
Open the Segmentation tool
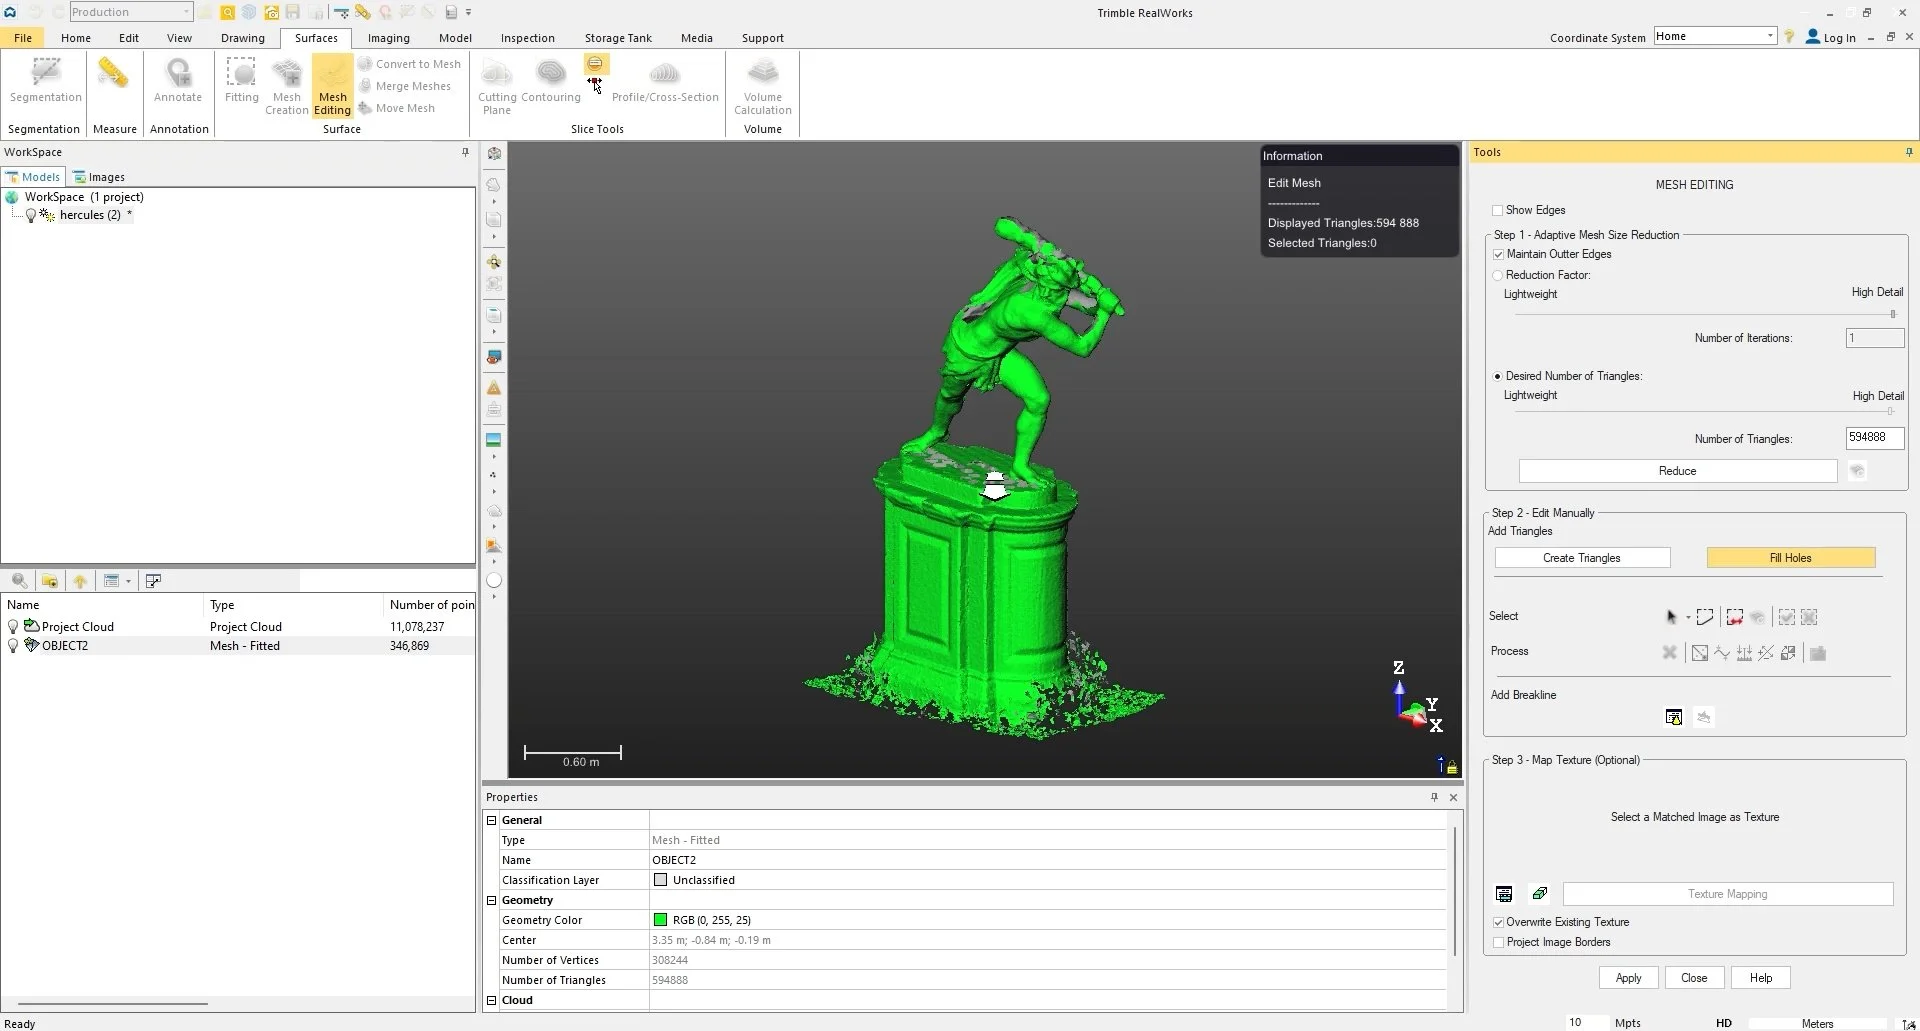click(45, 80)
